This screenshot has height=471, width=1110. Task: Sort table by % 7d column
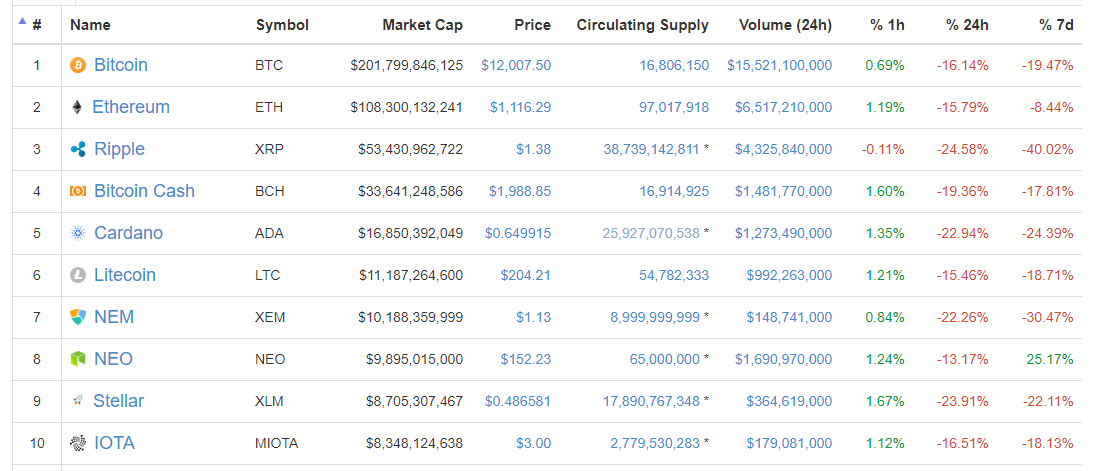1056,25
